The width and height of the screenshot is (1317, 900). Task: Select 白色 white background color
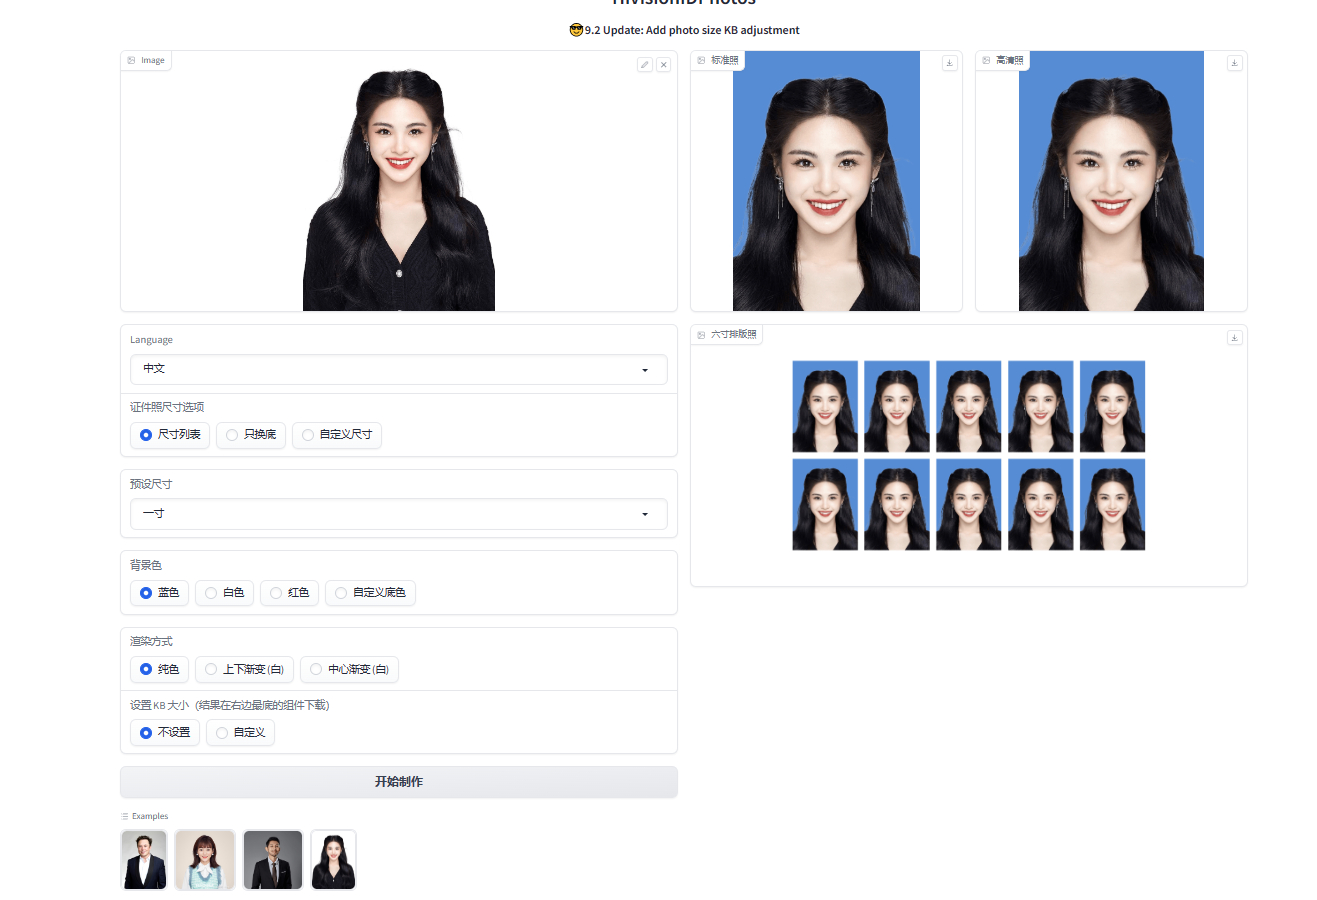click(x=211, y=593)
